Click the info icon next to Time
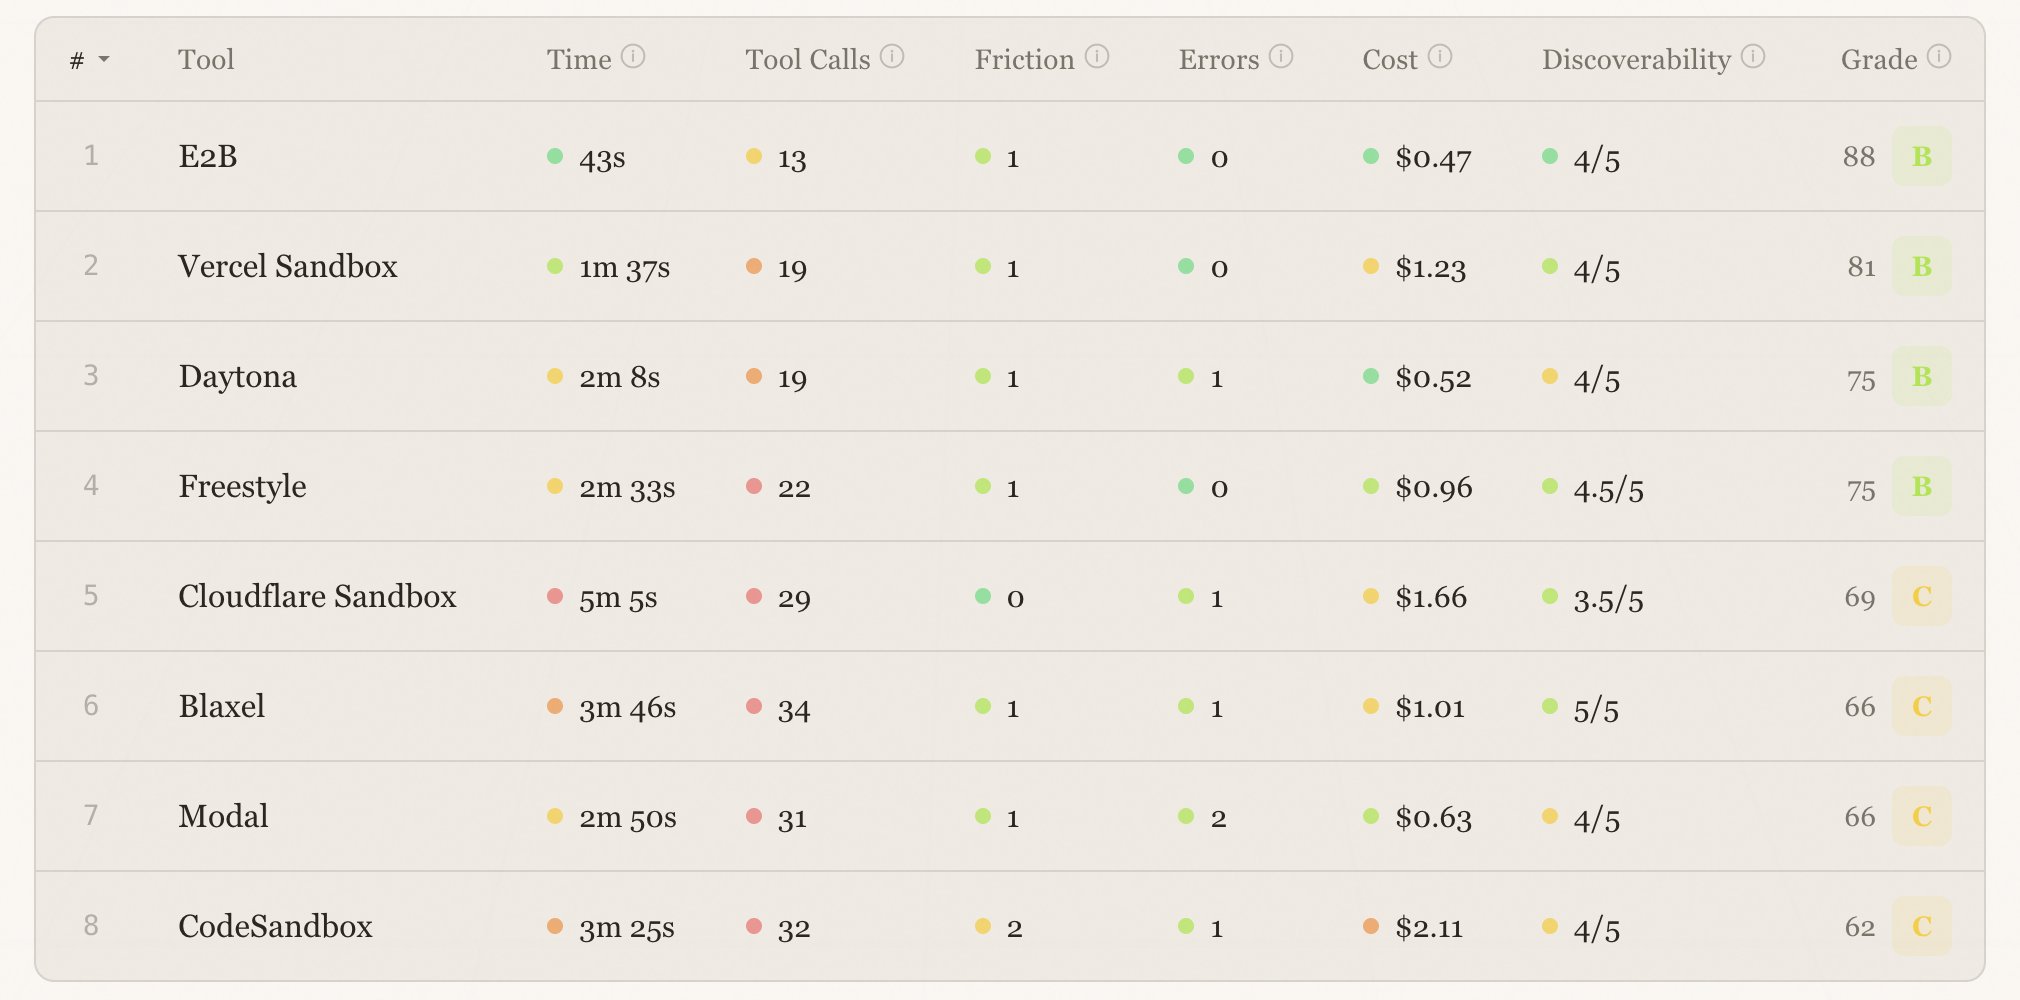The width and height of the screenshot is (2020, 1000). pos(635,57)
